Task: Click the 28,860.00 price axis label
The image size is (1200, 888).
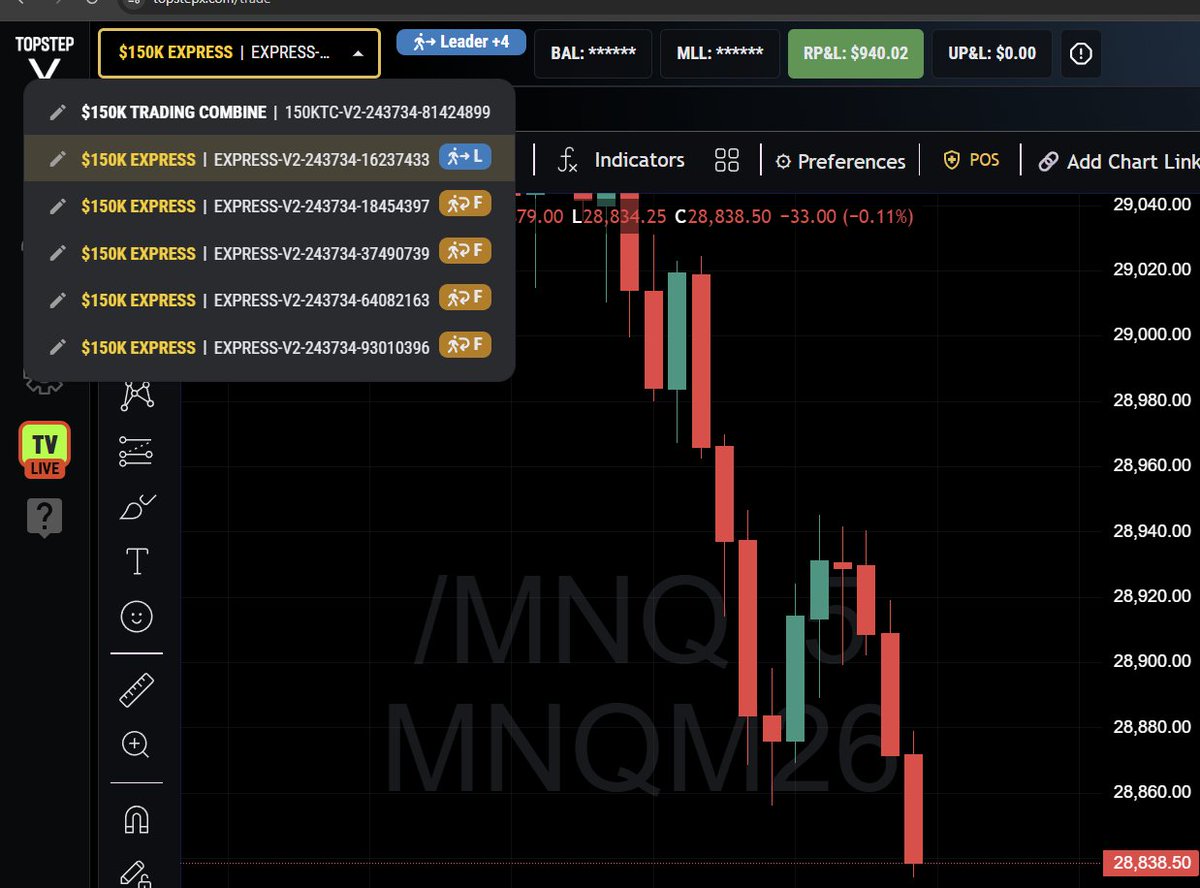Action: click(x=1151, y=792)
